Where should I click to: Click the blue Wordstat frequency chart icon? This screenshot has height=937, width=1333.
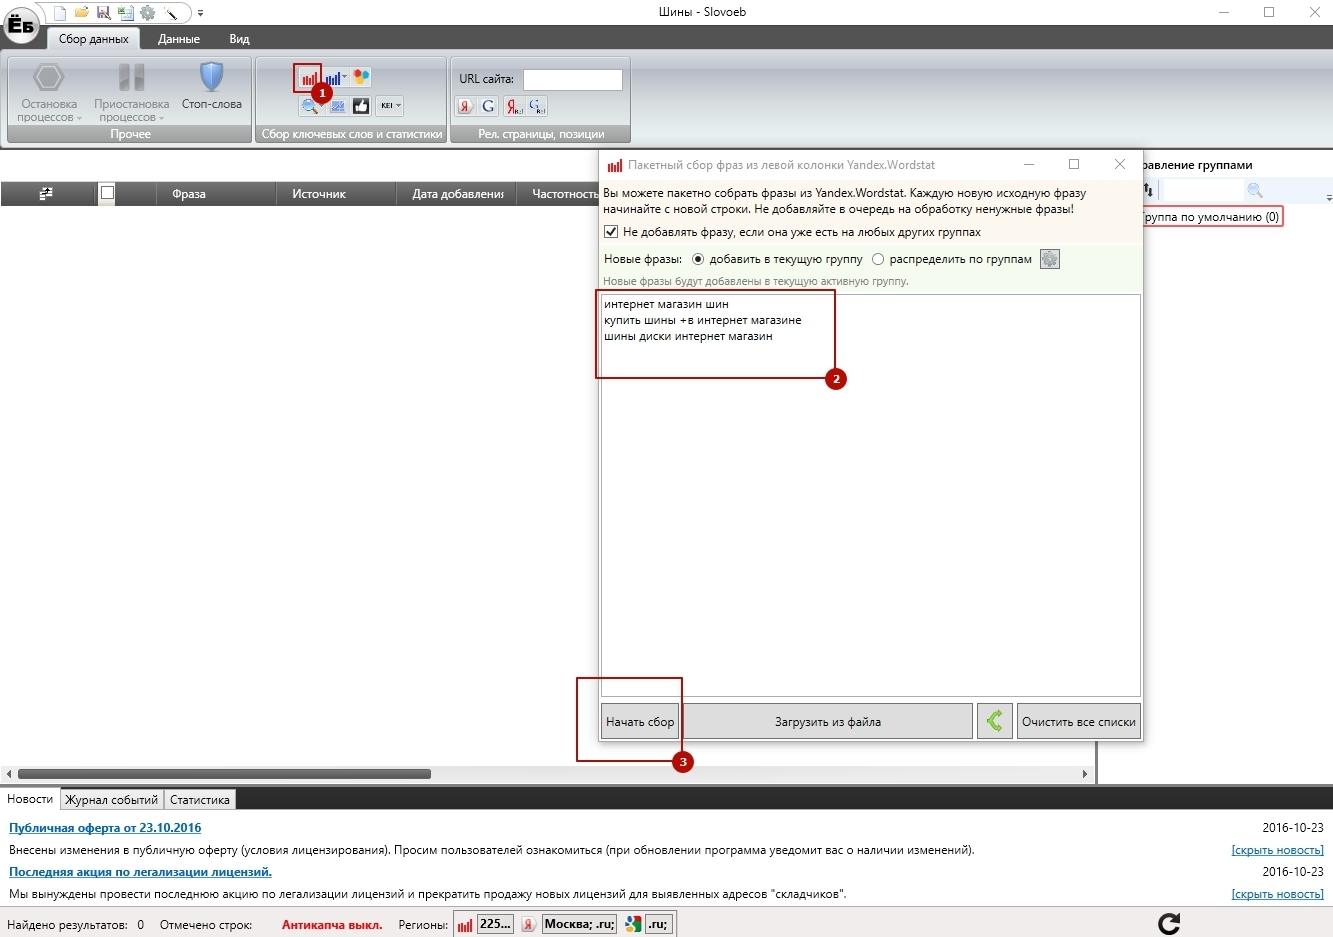[332, 77]
